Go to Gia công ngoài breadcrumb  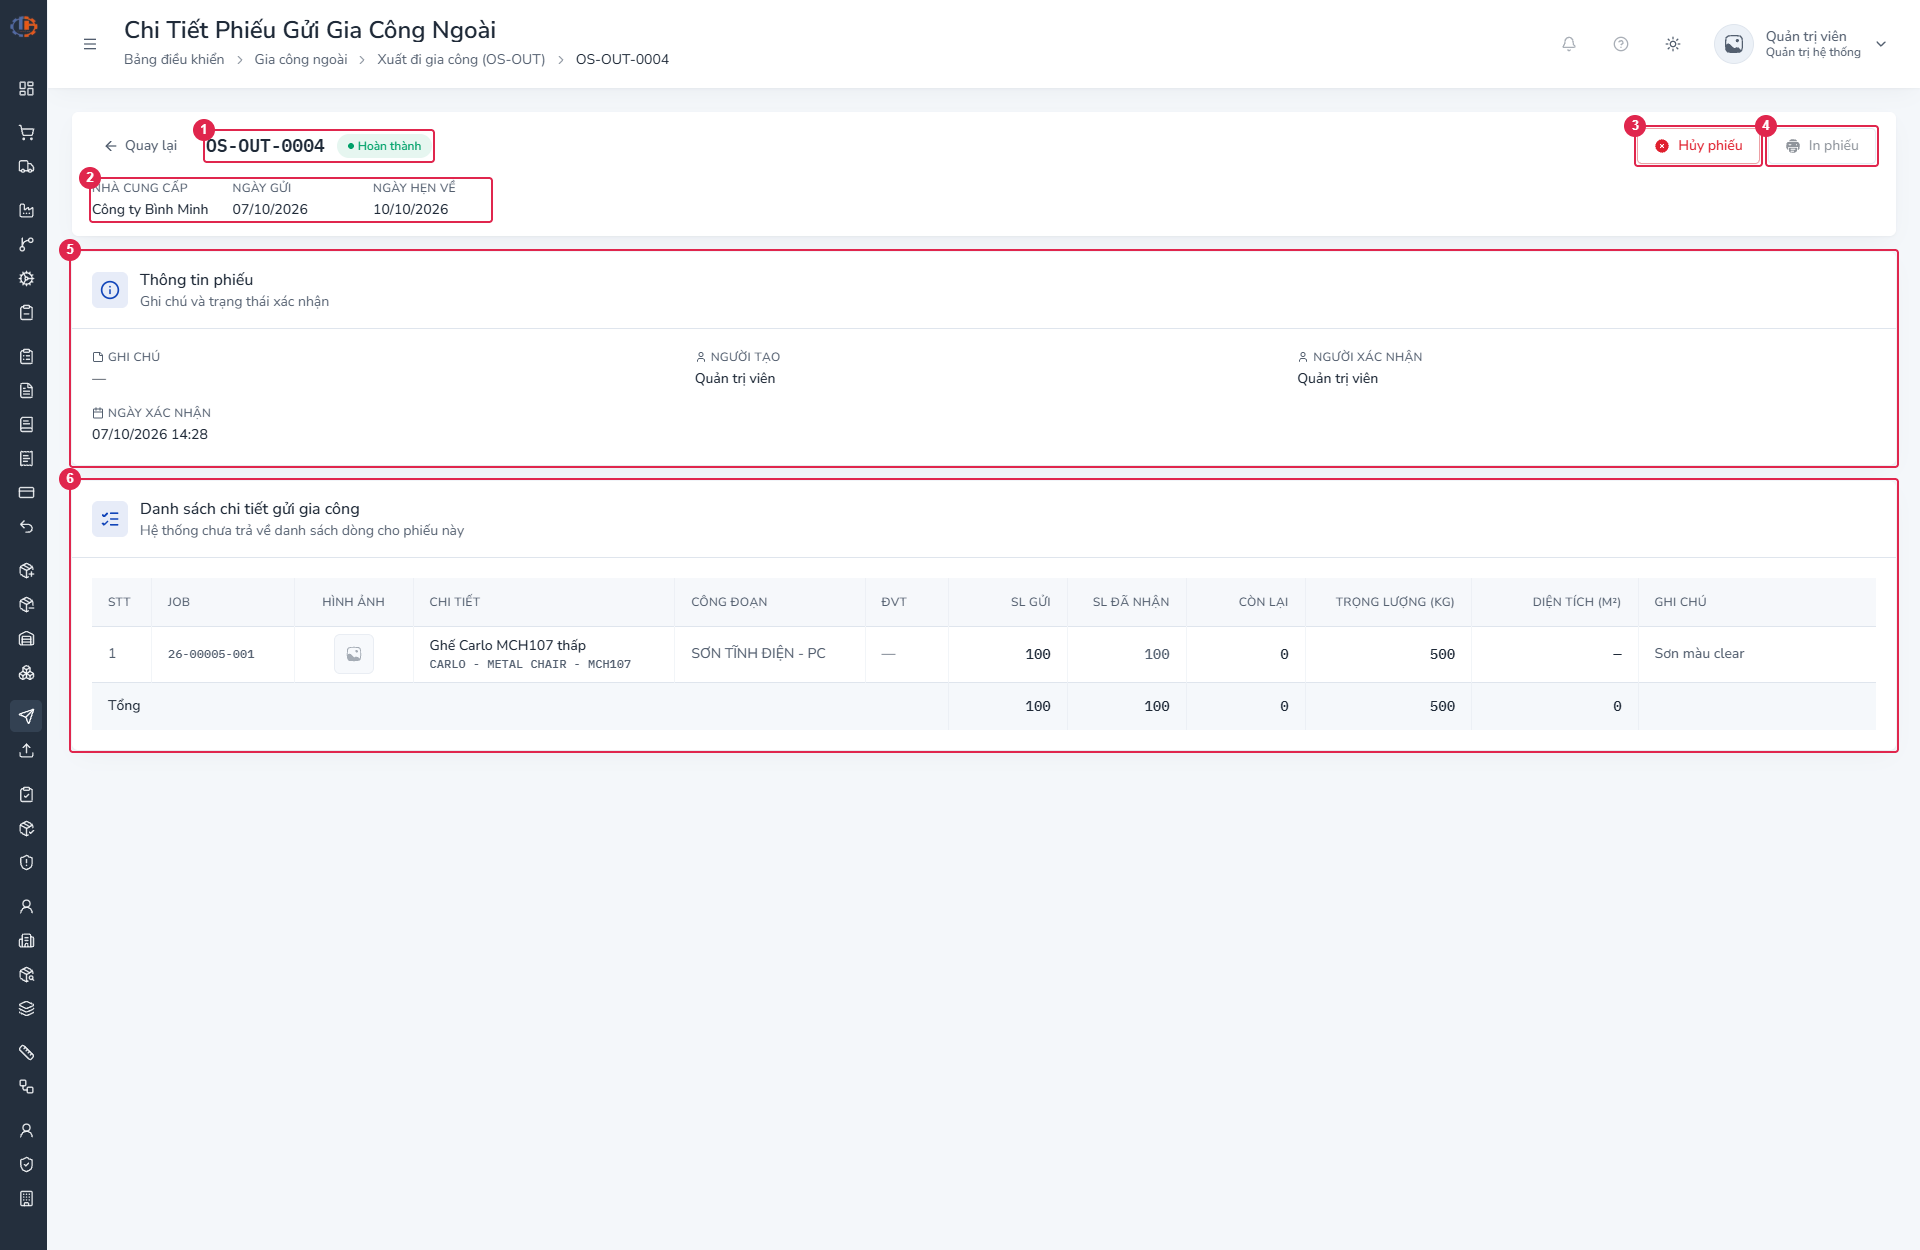point(301,60)
